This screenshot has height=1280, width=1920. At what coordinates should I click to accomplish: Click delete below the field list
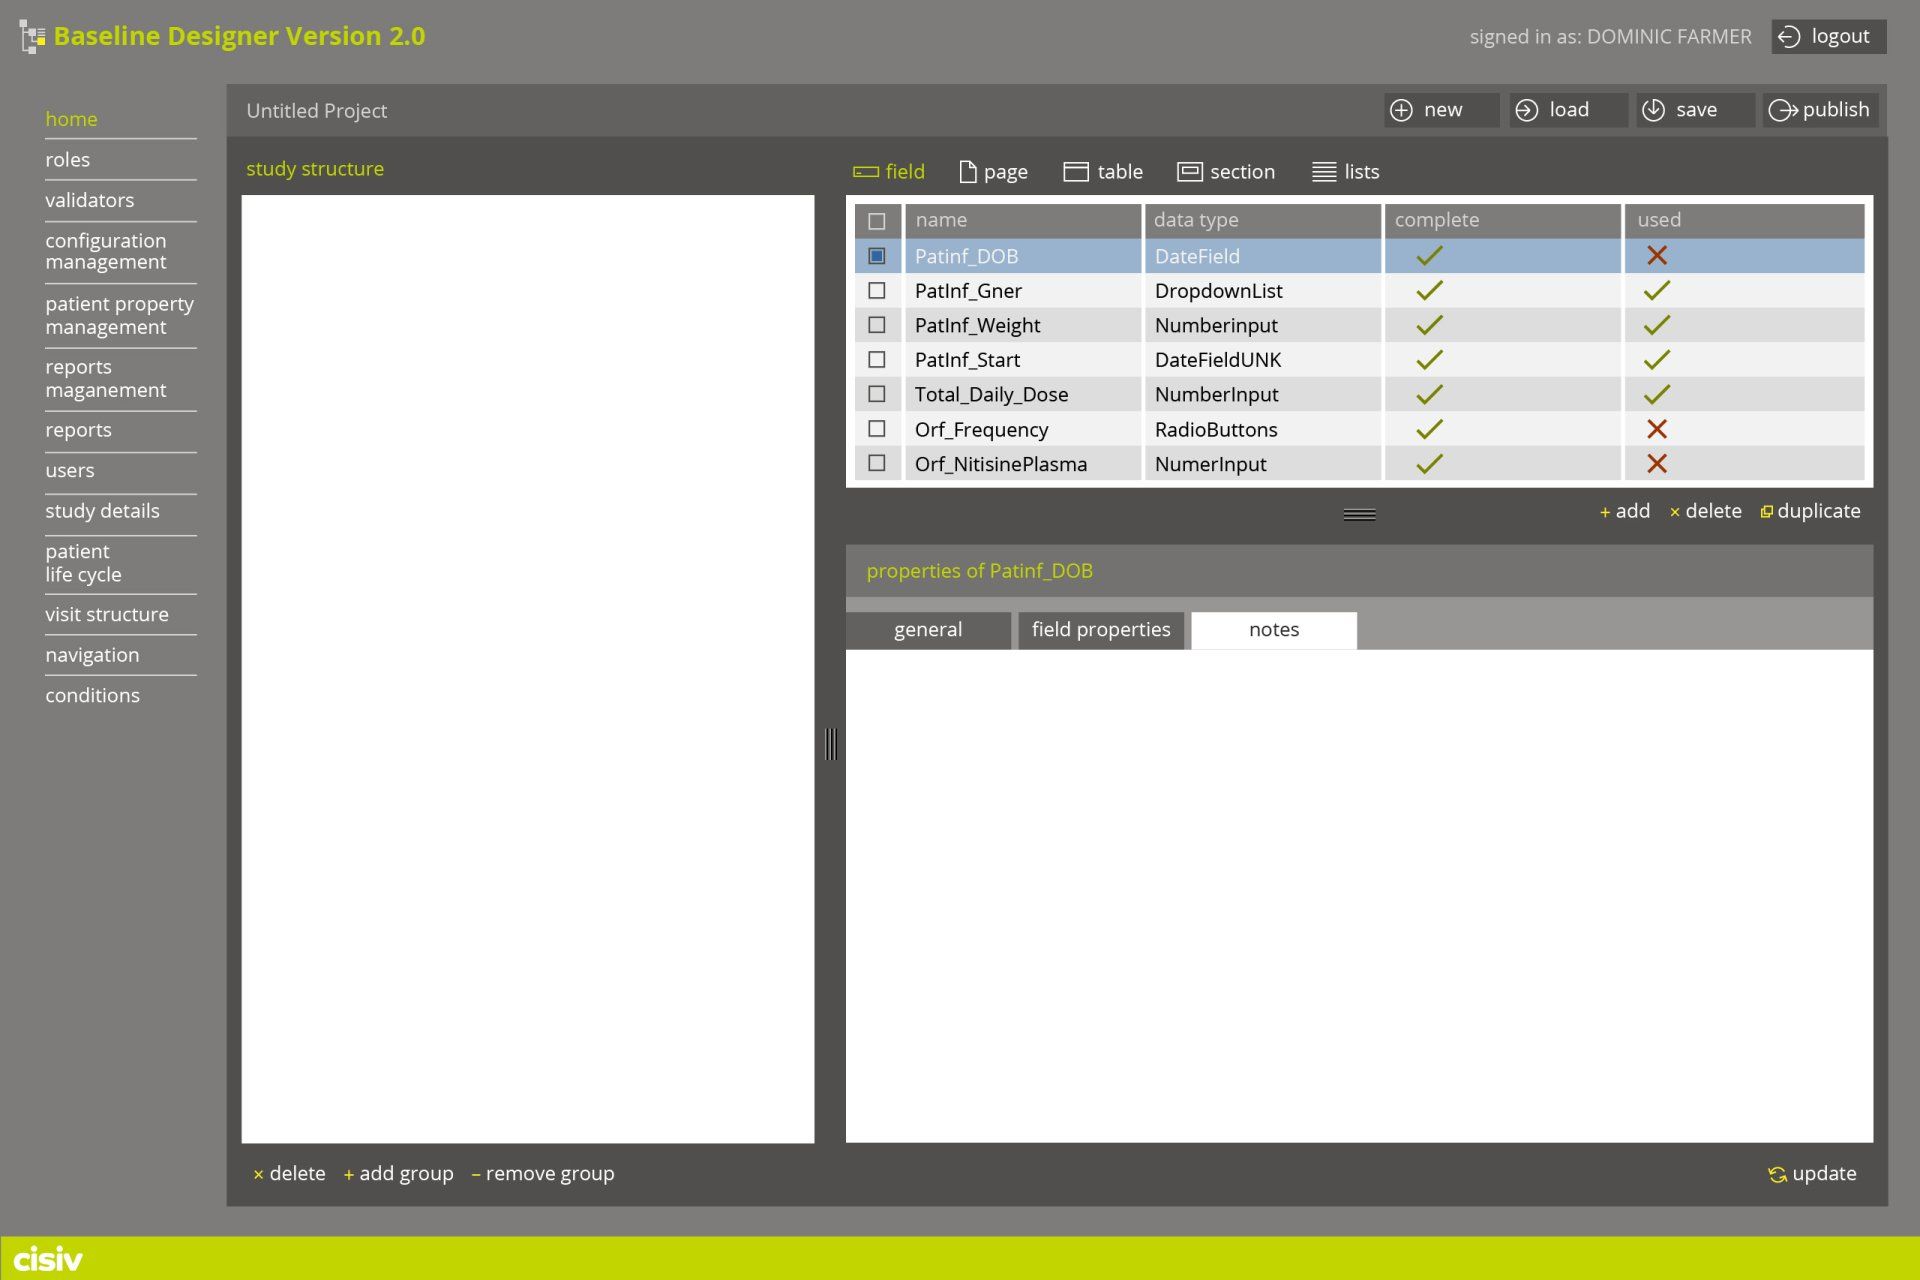pyautogui.click(x=1706, y=511)
